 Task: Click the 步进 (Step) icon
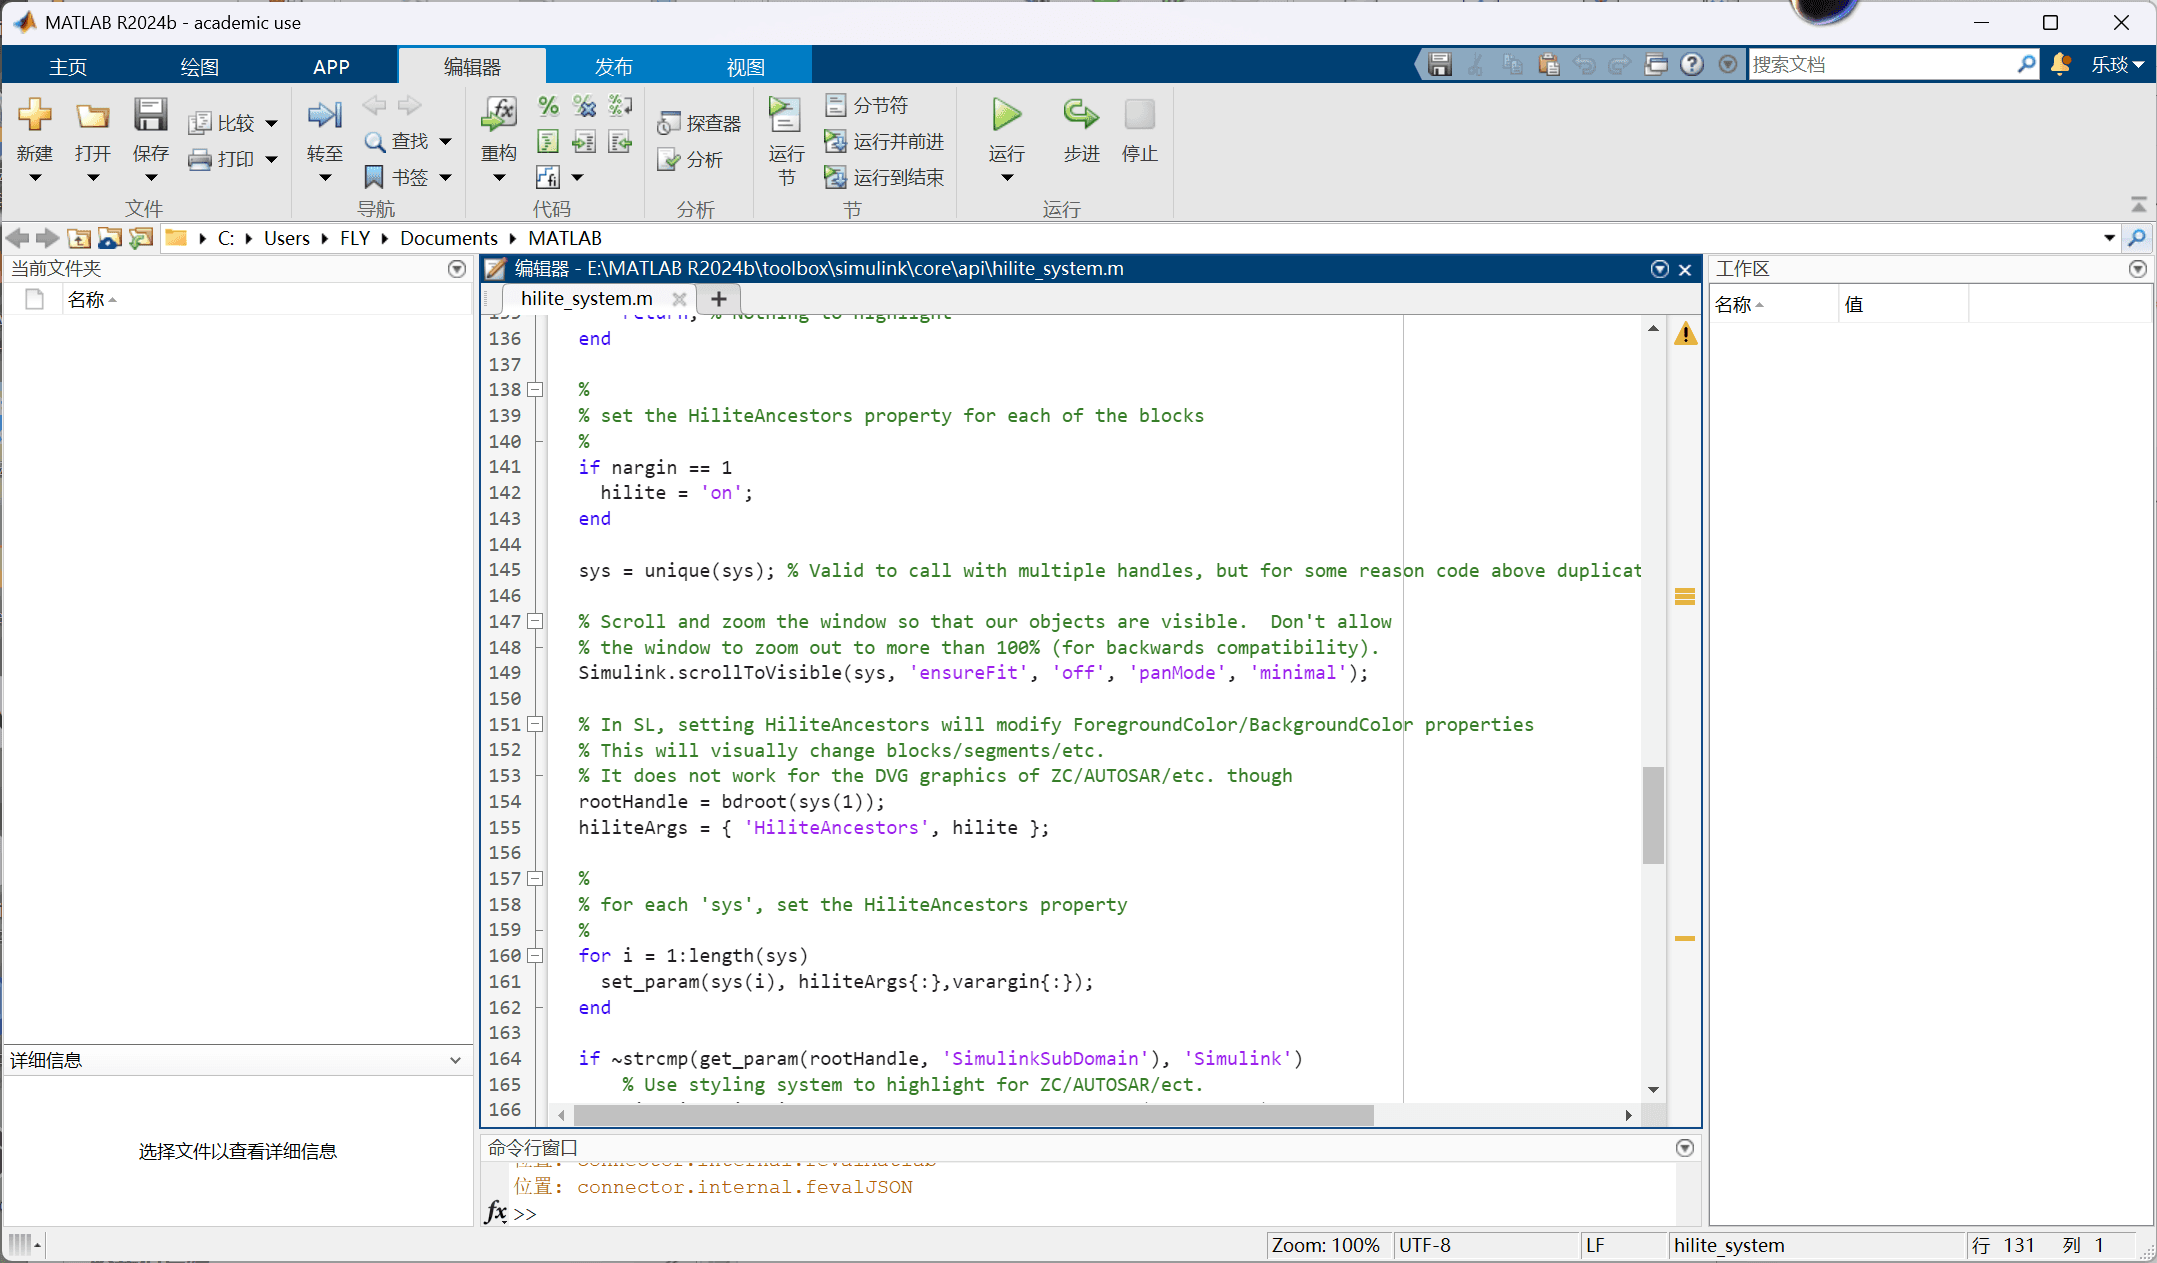tap(1081, 115)
